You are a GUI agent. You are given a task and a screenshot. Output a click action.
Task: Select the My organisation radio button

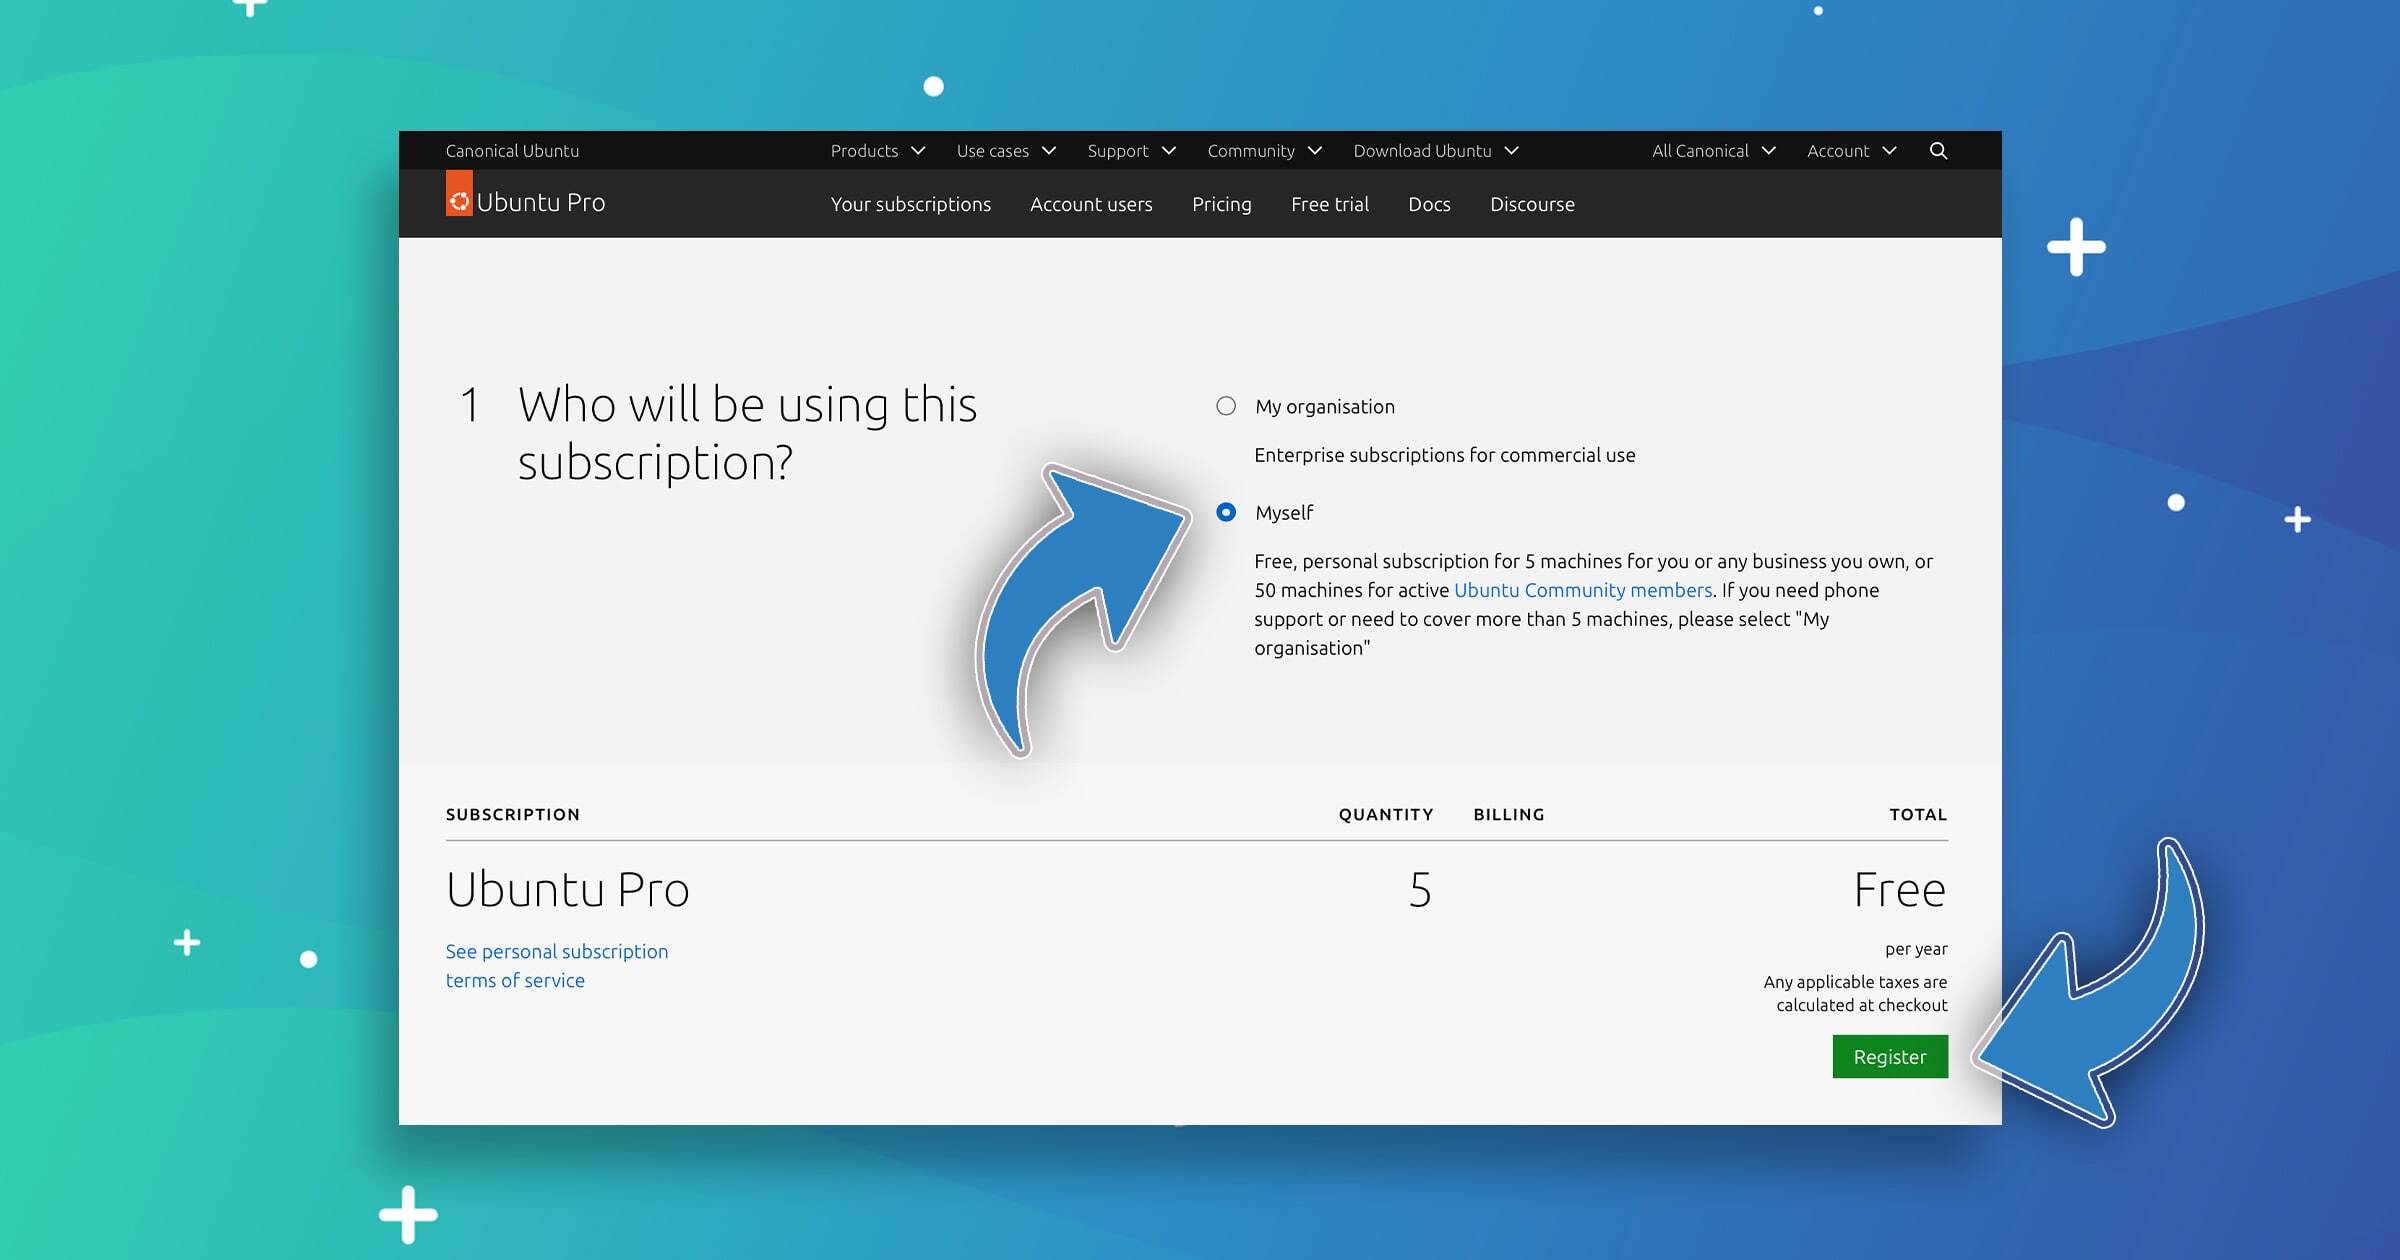[x=1226, y=406]
